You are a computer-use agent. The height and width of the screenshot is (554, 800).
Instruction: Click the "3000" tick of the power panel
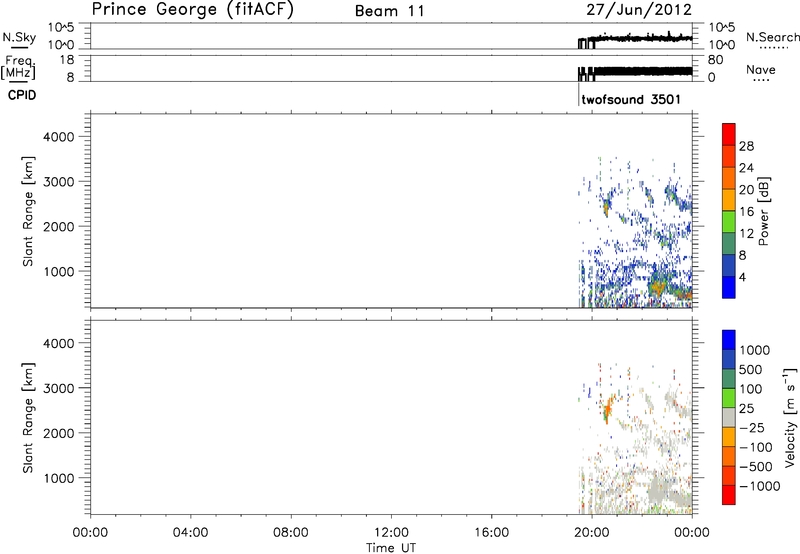click(x=58, y=182)
